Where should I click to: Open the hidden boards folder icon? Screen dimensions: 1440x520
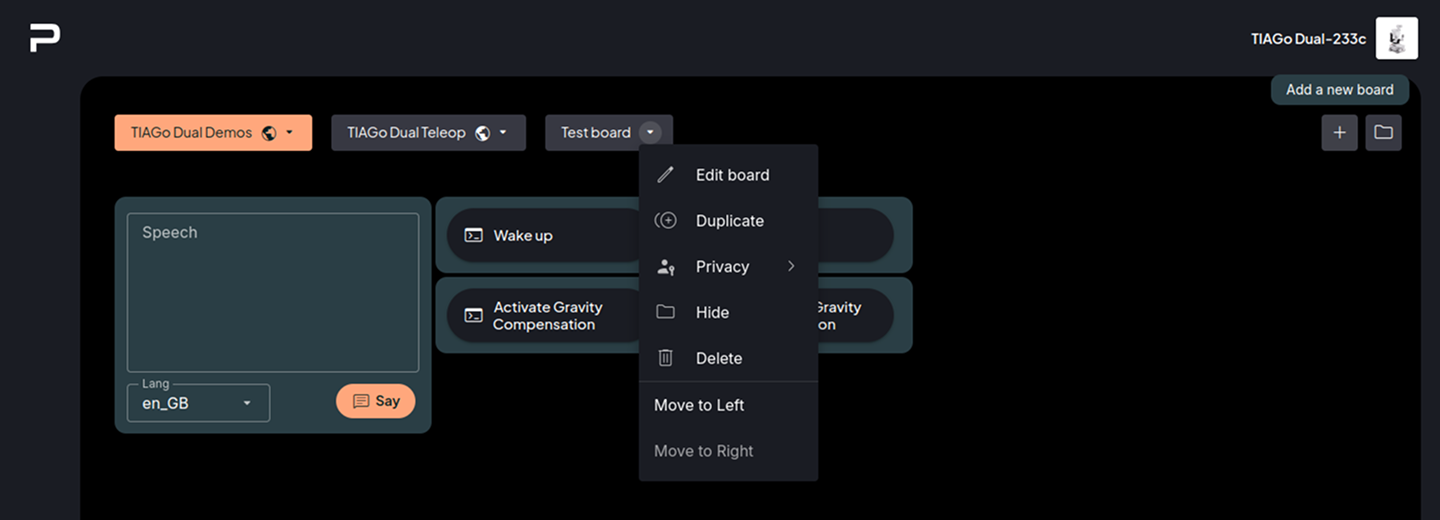pos(1383,132)
